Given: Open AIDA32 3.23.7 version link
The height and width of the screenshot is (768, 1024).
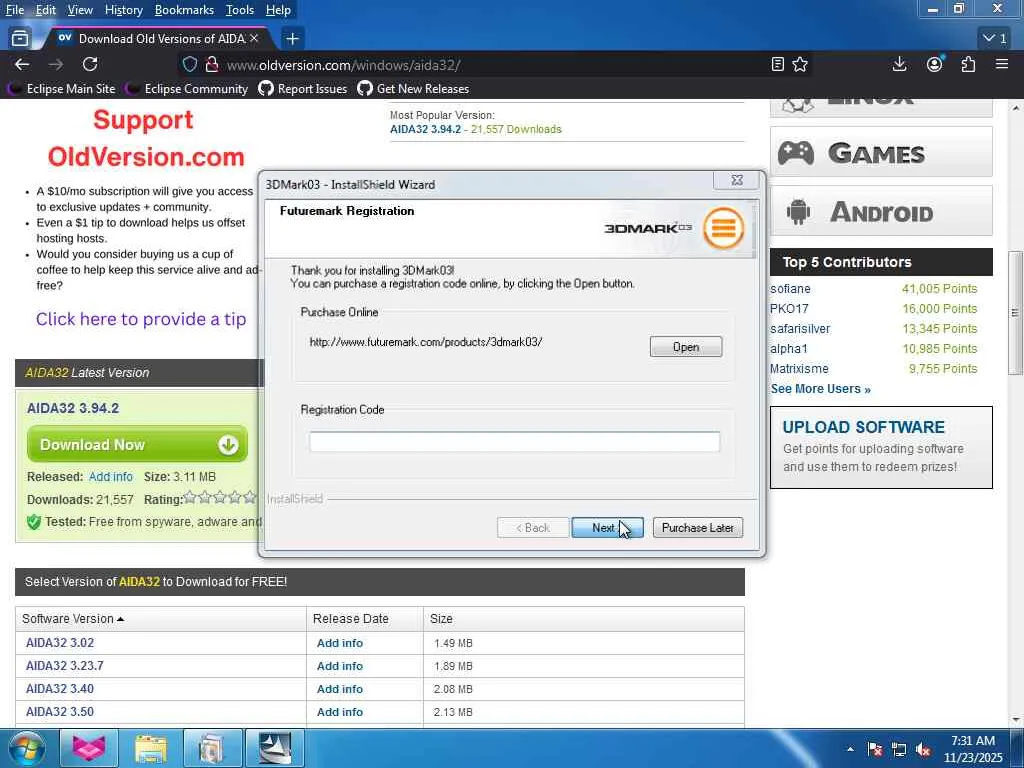Looking at the screenshot, I should pyautogui.click(x=65, y=665).
